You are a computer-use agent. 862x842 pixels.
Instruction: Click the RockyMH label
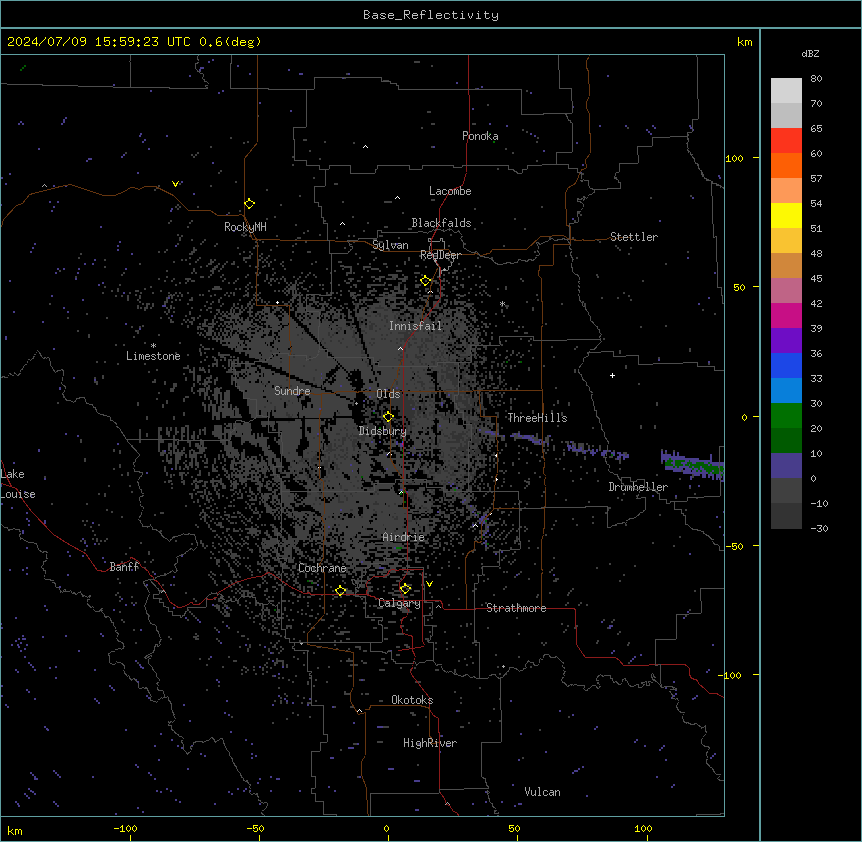245,227
